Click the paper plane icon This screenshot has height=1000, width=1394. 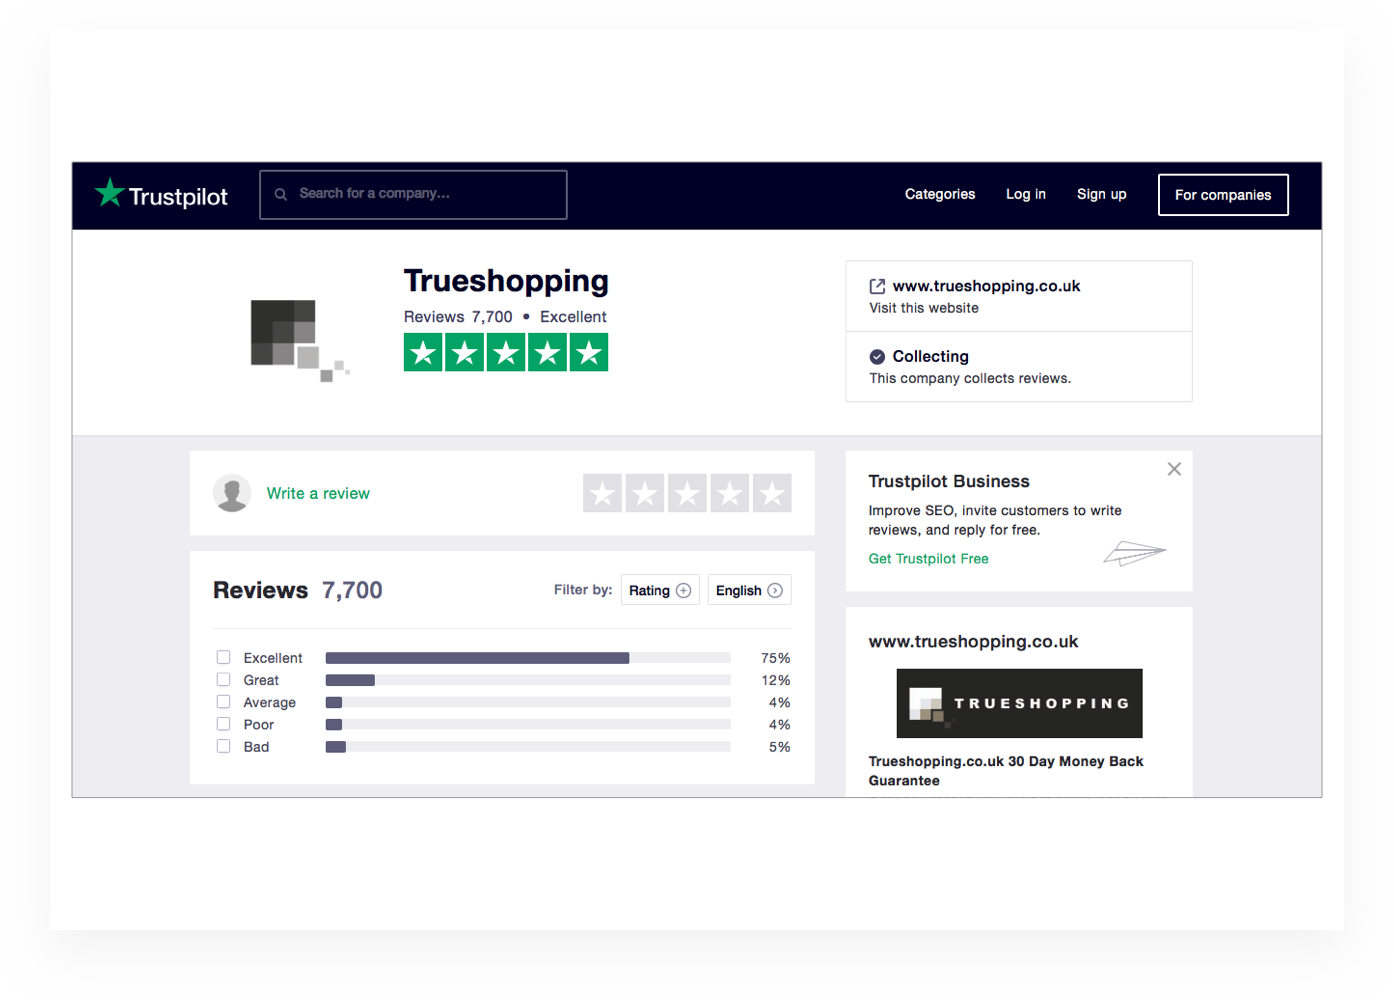1135,553
